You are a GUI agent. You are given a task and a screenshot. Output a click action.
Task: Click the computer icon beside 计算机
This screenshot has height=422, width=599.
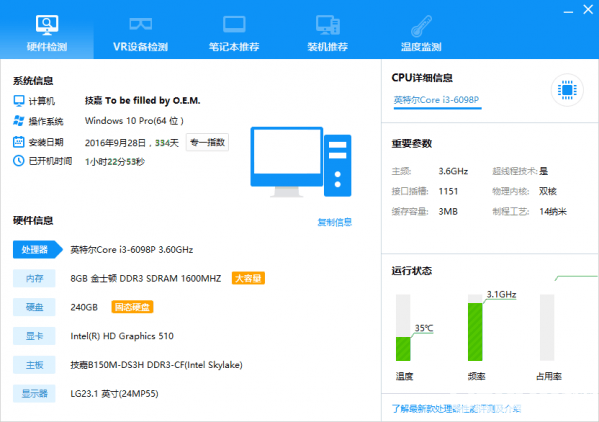click(x=19, y=101)
